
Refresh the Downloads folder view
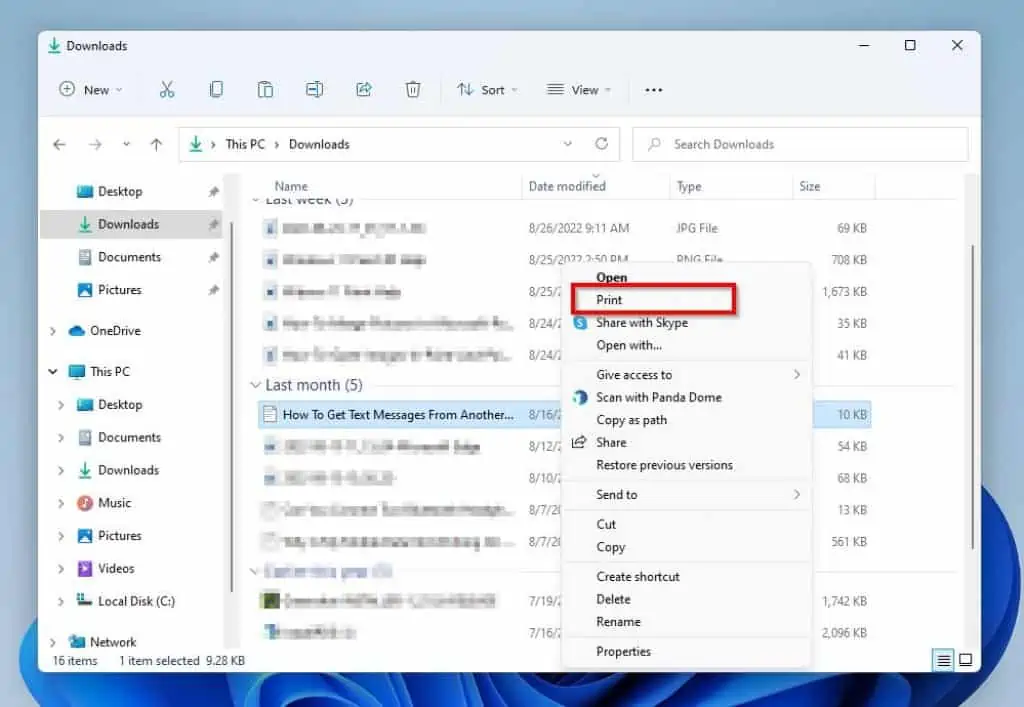[601, 144]
